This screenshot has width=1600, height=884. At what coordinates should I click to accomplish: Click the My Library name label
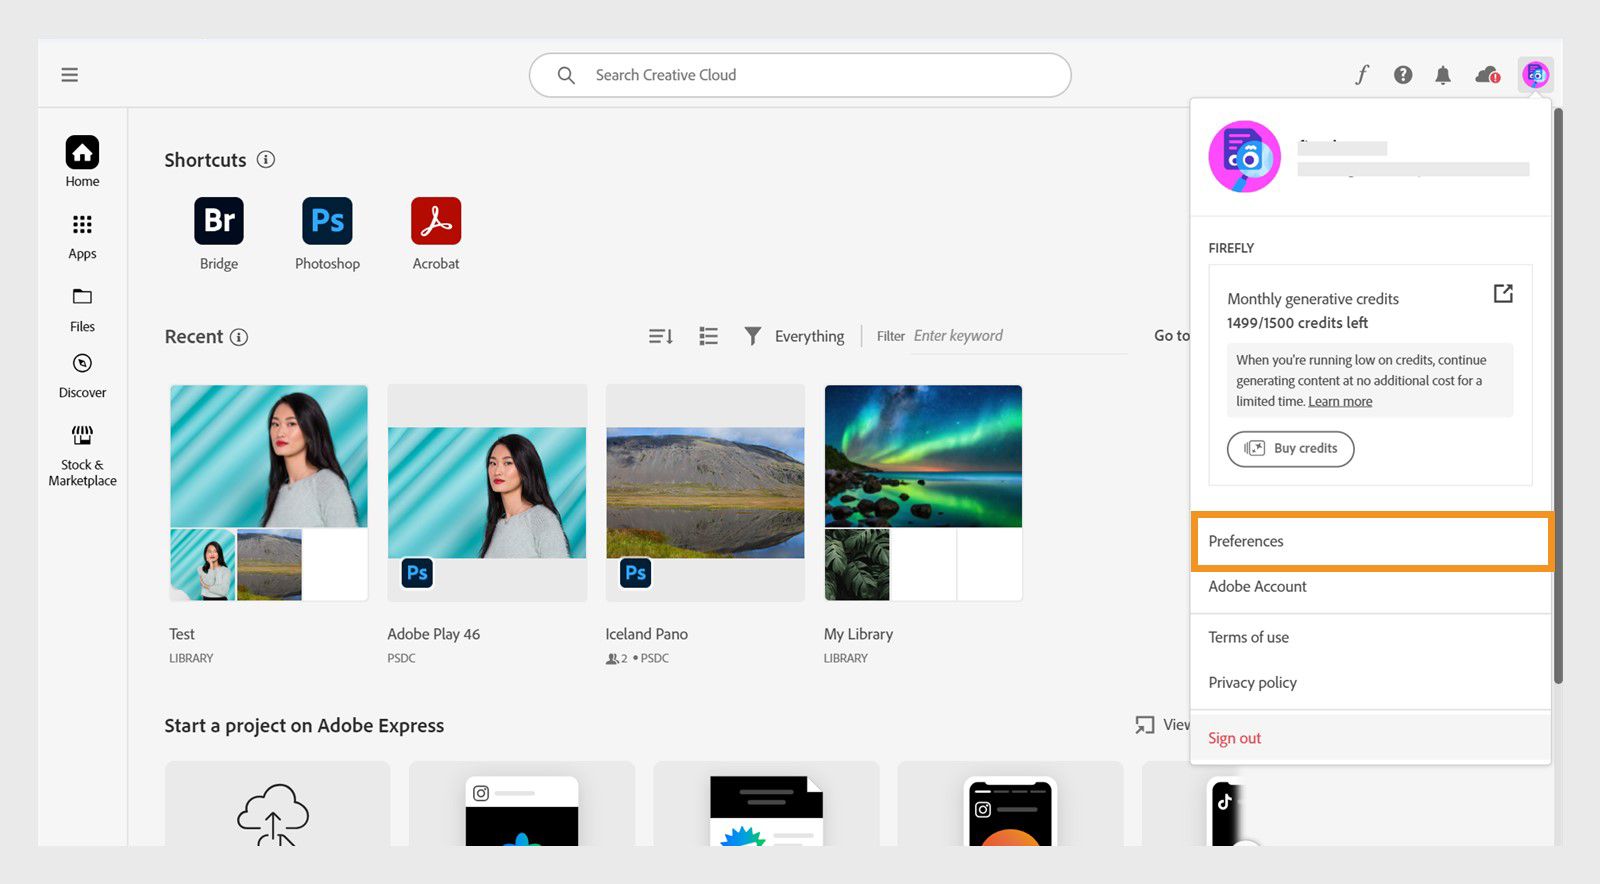[x=858, y=634]
